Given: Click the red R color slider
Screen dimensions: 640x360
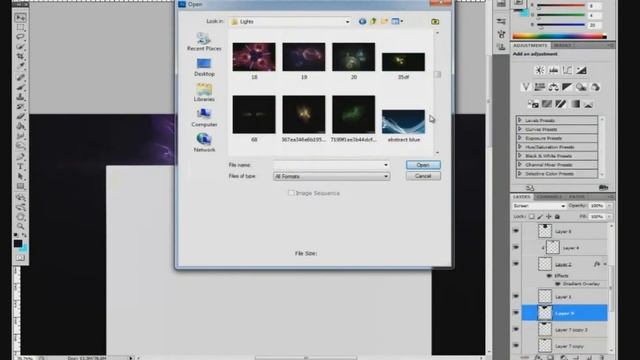Looking at the screenshot, I should (562, 5).
